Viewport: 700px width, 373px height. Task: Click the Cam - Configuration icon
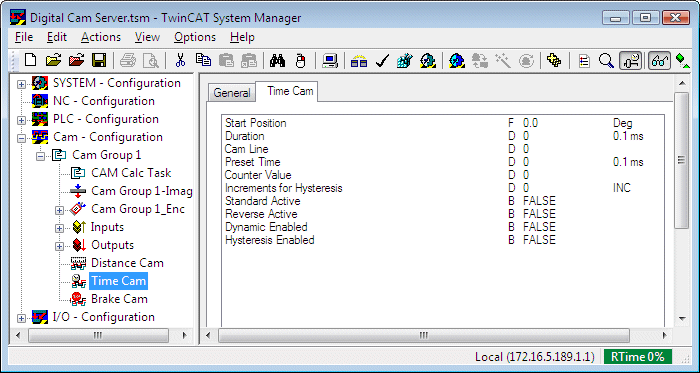(x=40, y=137)
